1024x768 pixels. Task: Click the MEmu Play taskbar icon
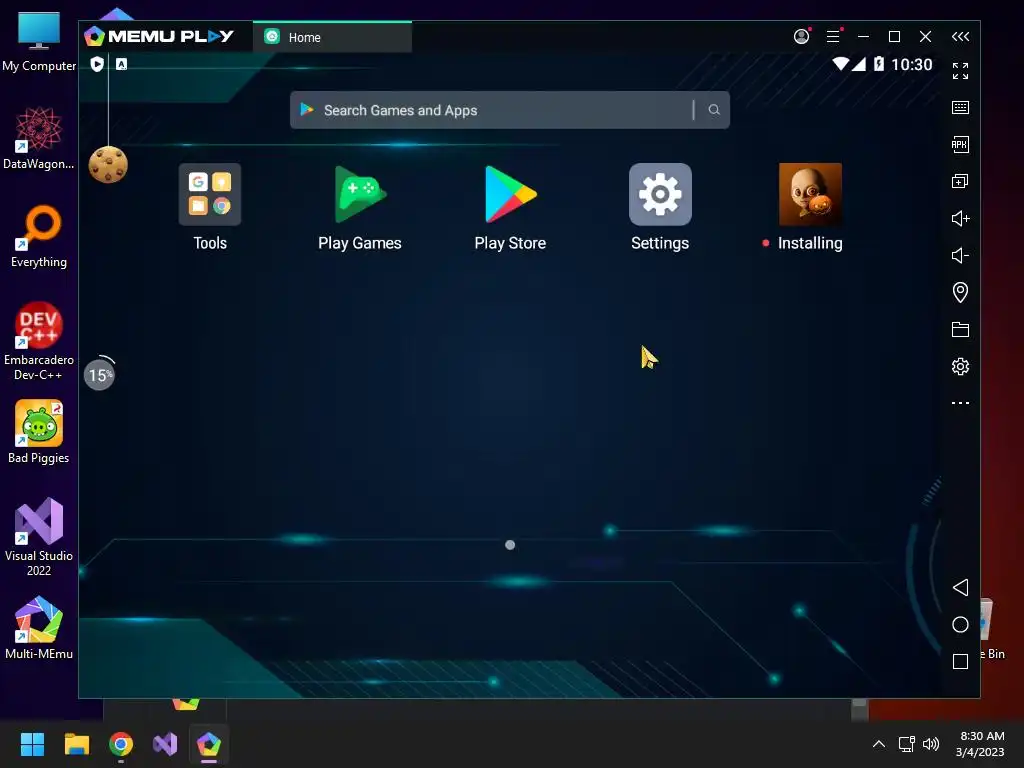pyautogui.click(x=209, y=744)
